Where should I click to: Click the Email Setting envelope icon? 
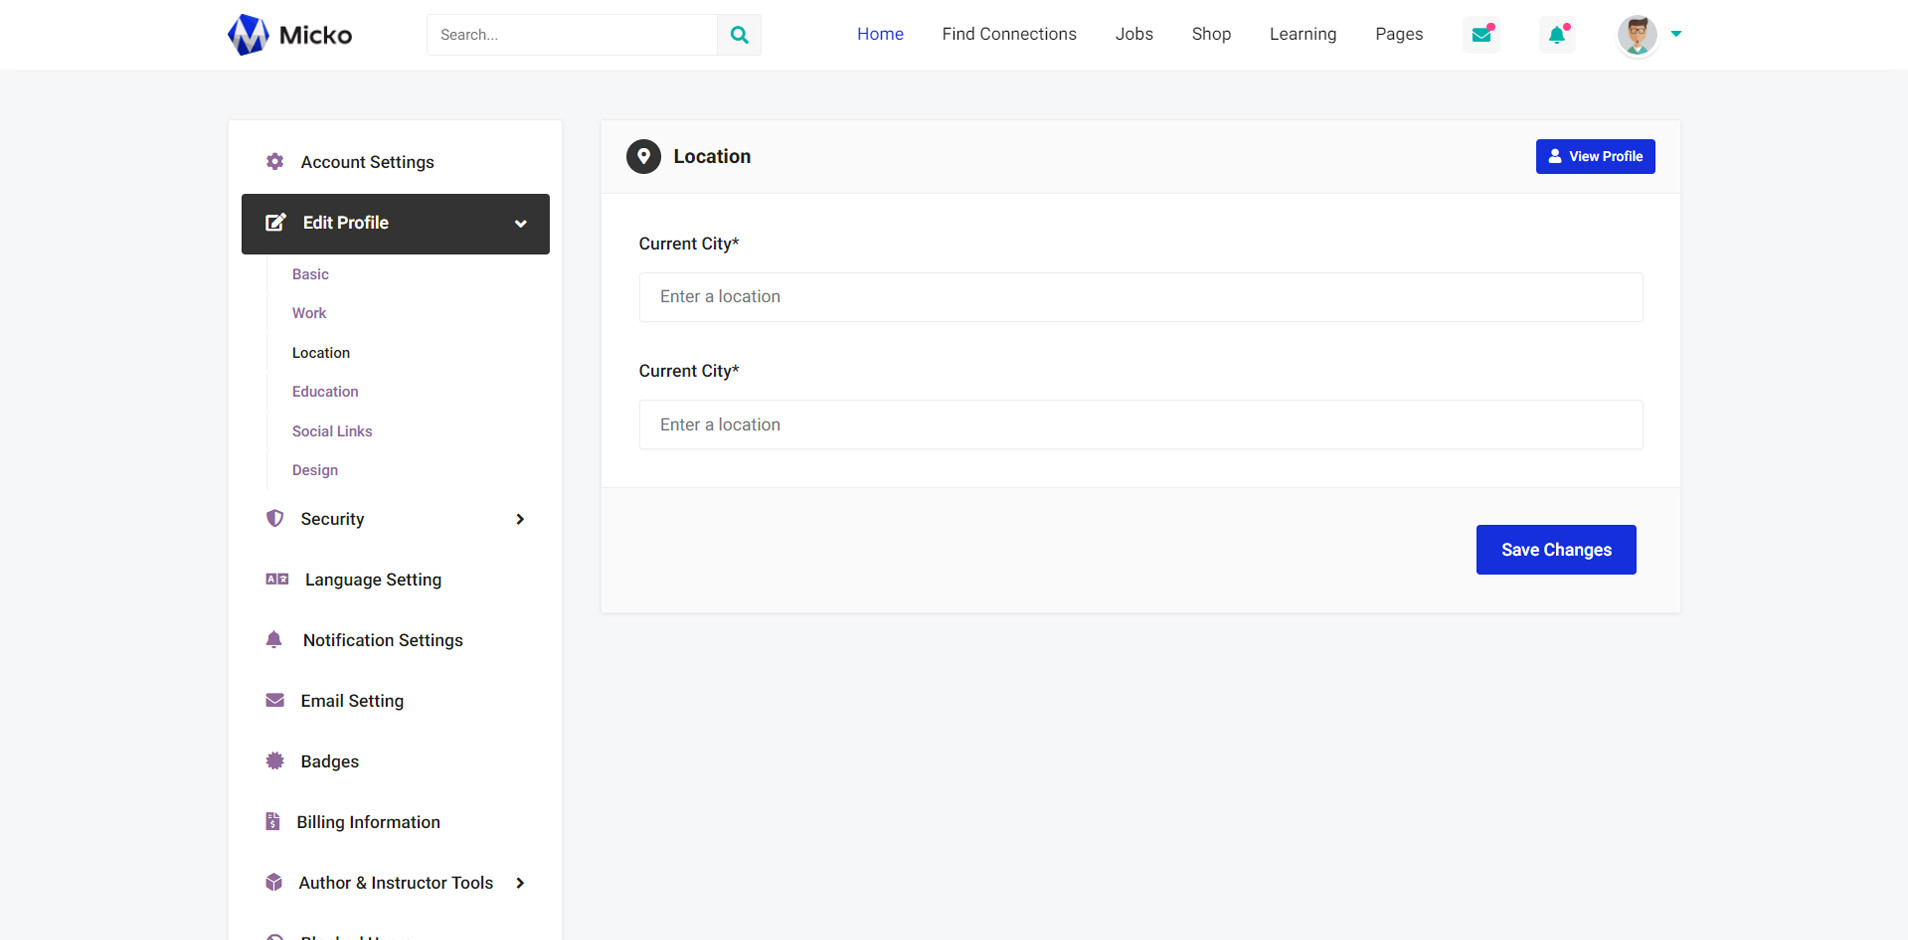275,701
